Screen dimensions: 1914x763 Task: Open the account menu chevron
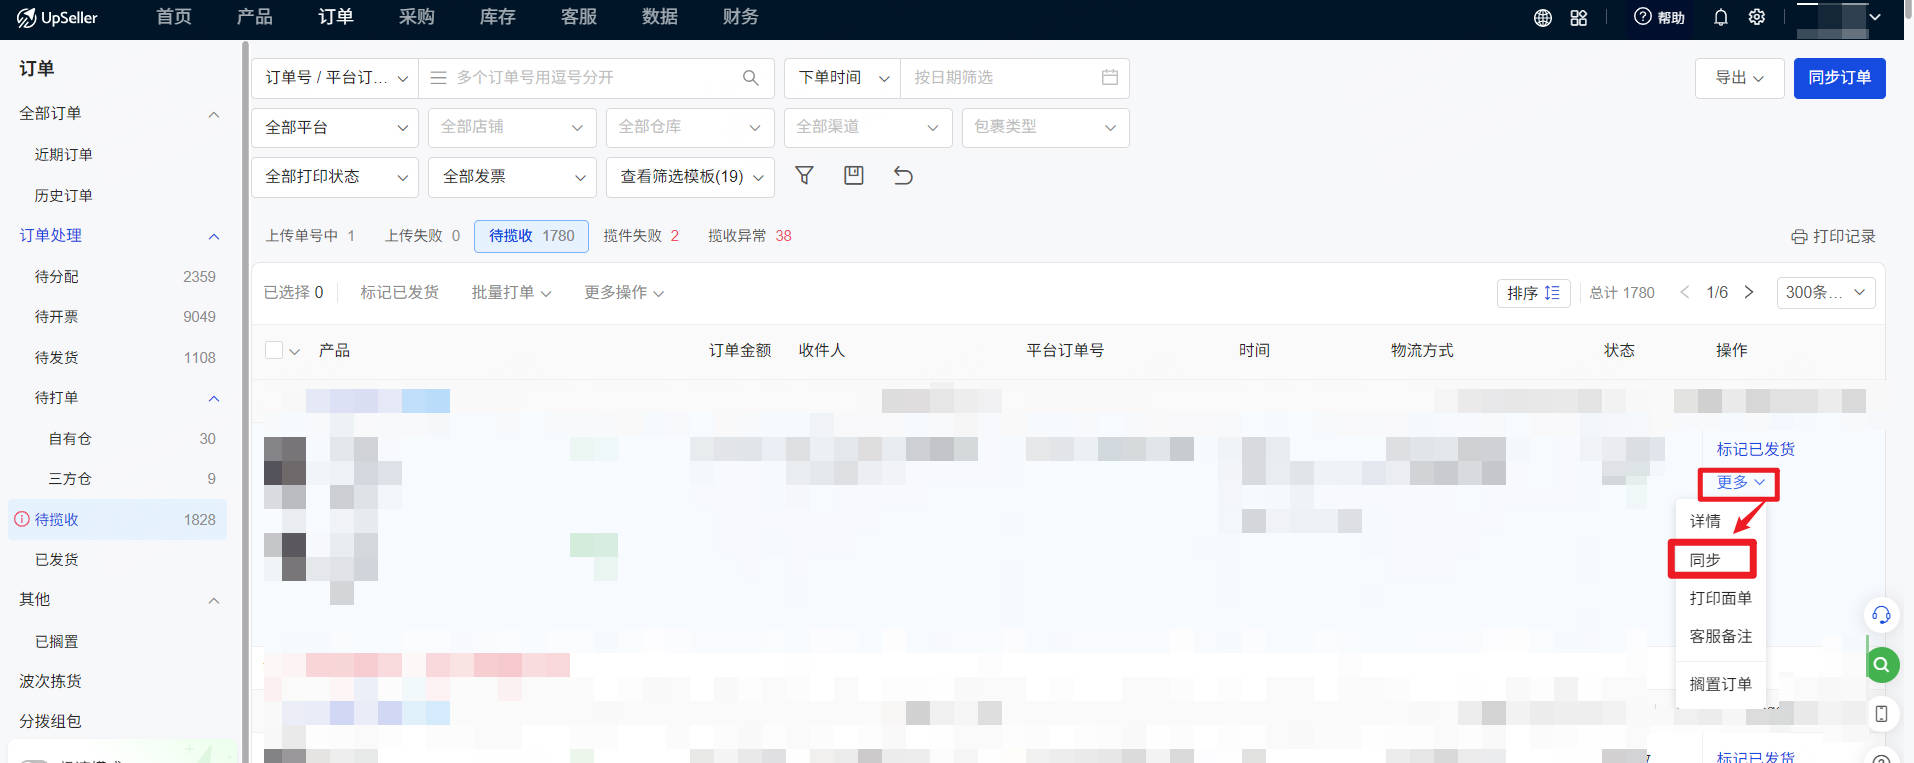1875,17
